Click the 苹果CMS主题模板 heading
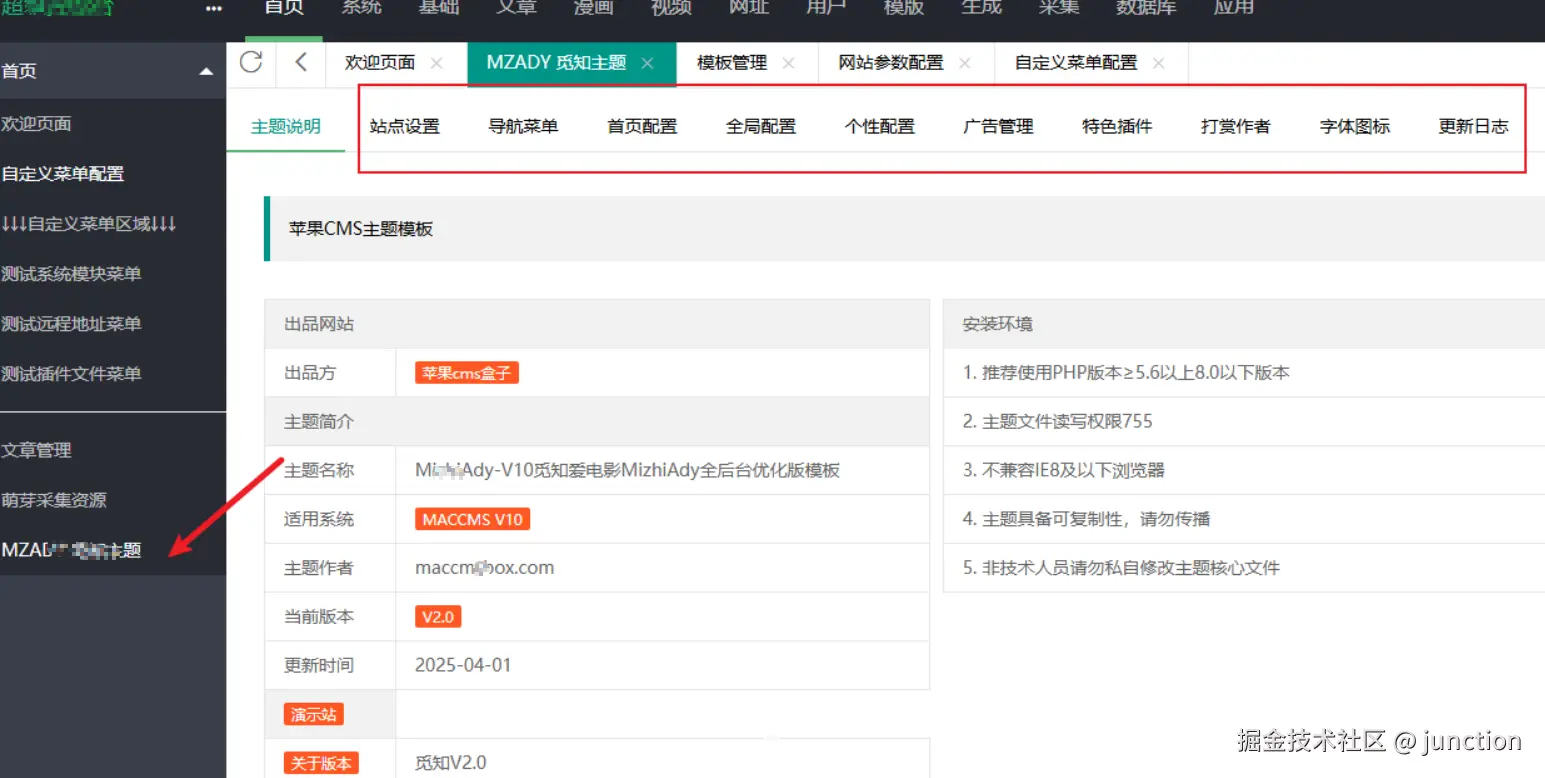Viewport: 1545px width, 778px height. [x=361, y=229]
